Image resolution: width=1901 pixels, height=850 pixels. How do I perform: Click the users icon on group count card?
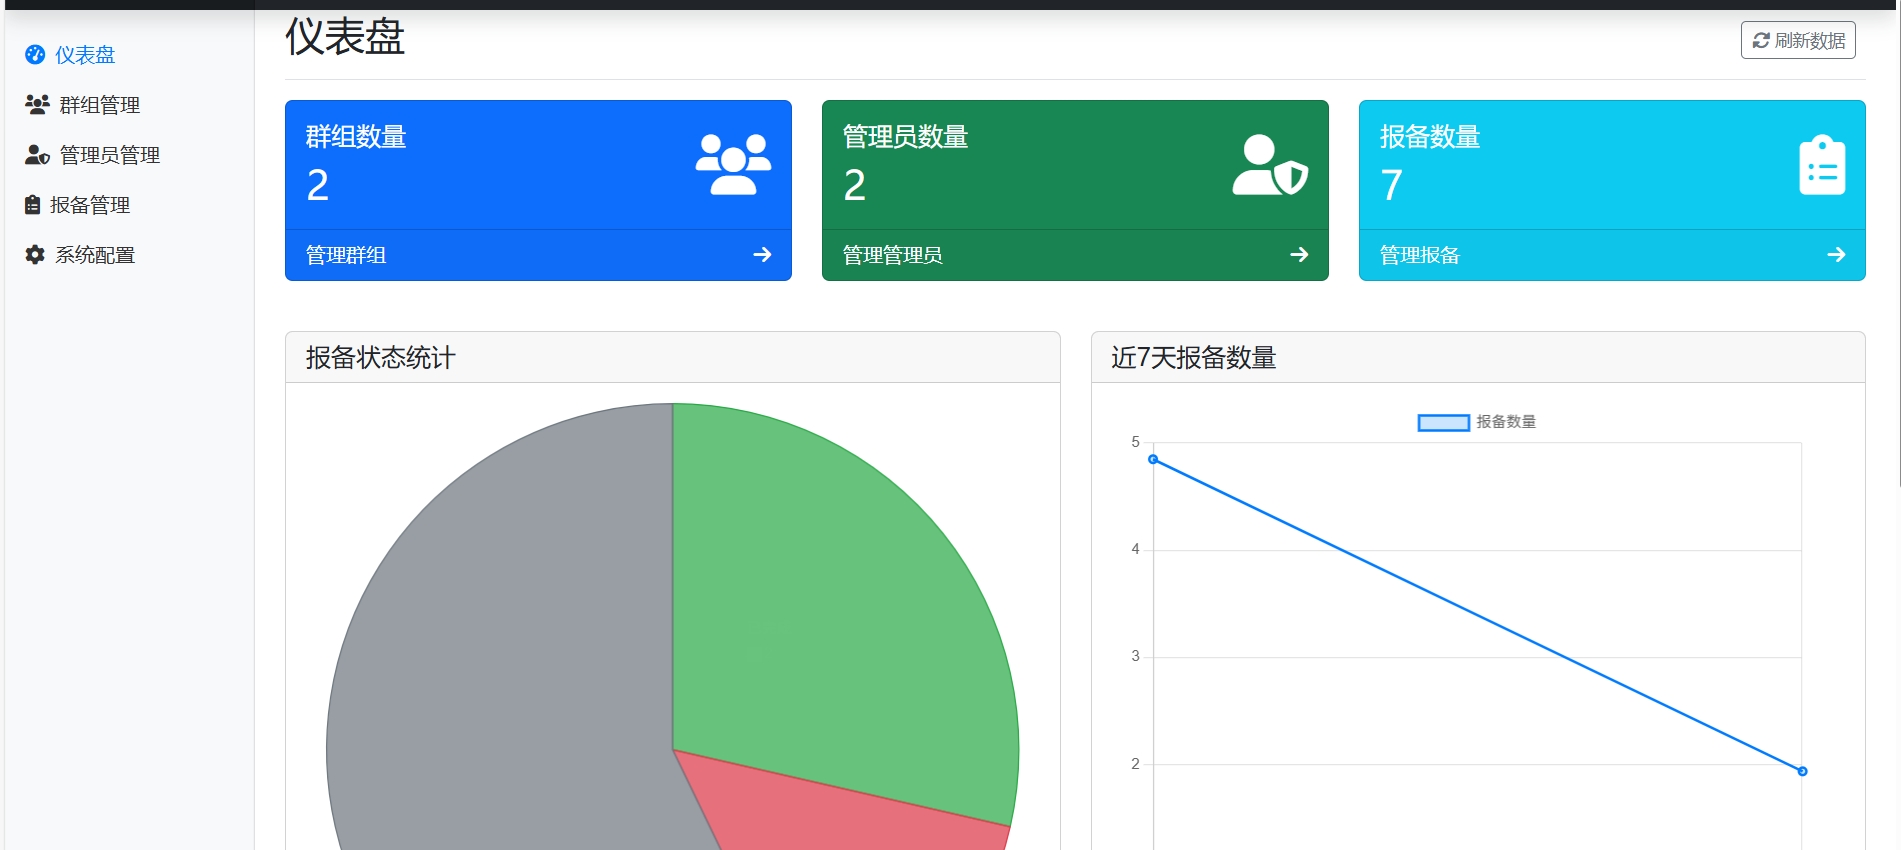click(x=733, y=165)
